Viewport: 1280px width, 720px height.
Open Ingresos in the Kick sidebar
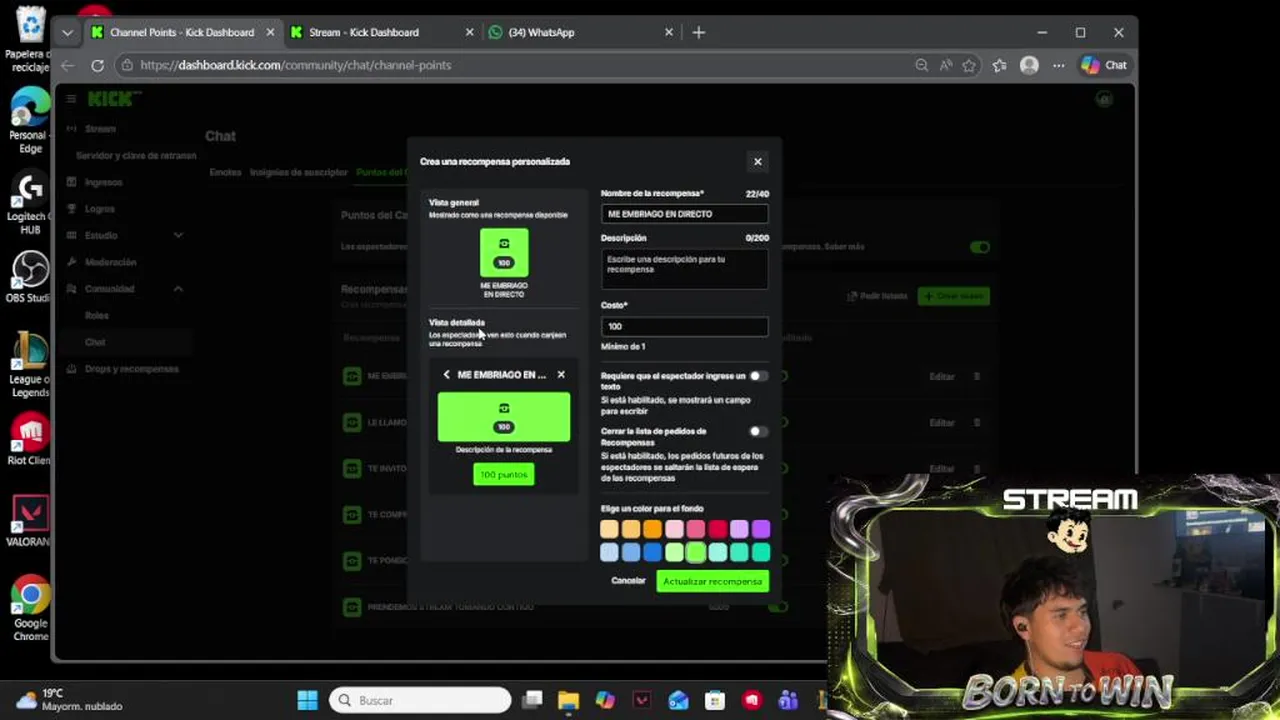pos(103,182)
